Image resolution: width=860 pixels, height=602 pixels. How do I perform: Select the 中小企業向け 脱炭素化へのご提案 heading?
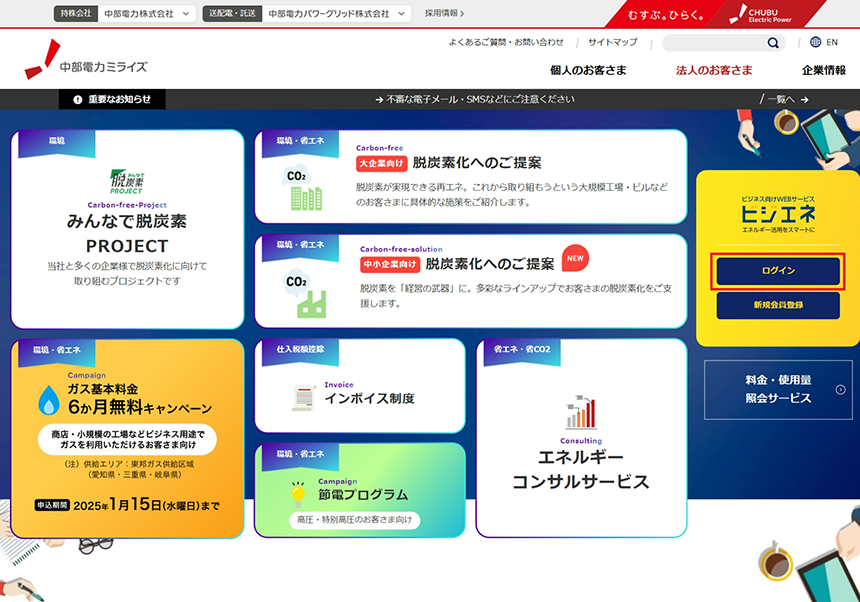click(457, 264)
